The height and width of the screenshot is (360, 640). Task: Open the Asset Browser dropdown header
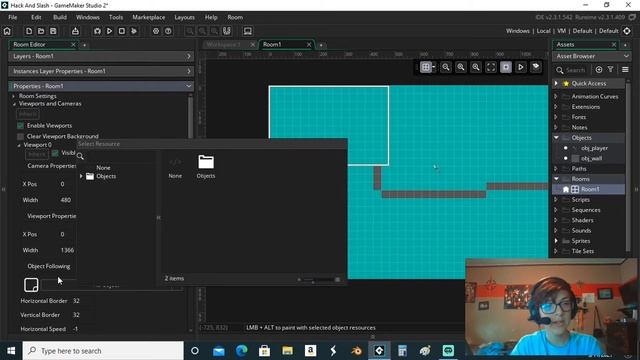click(x=591, y=56)
